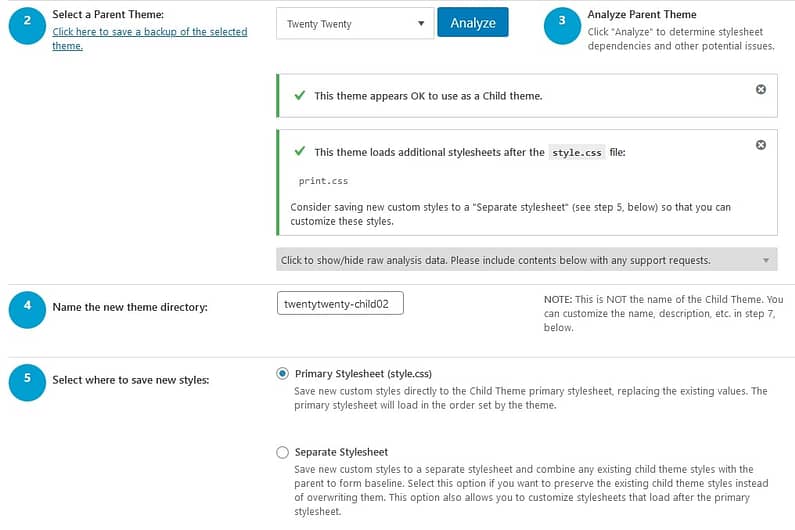Image resolution: width=795 pixels, height=530 pixels.
Task: Click the step 3 circle badge
Action: pyautogui.click(x=562, y=26)
